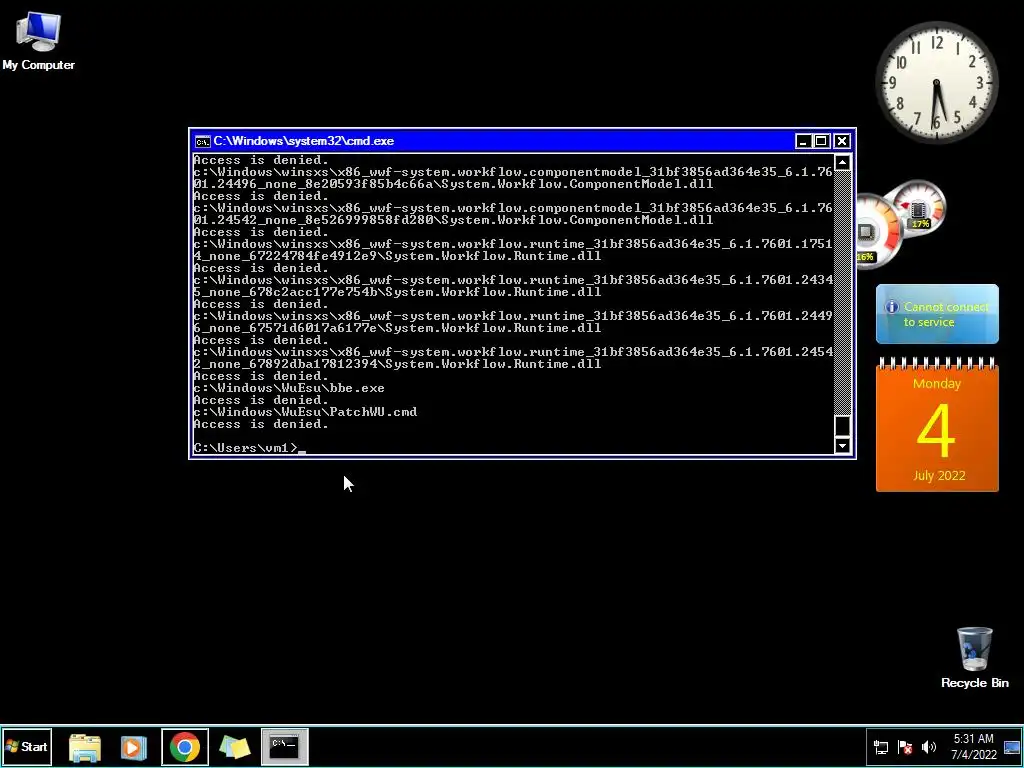Launch Windows Media Player from taskbar
This screenshot has width=1024, height=768.
[134, 747]
